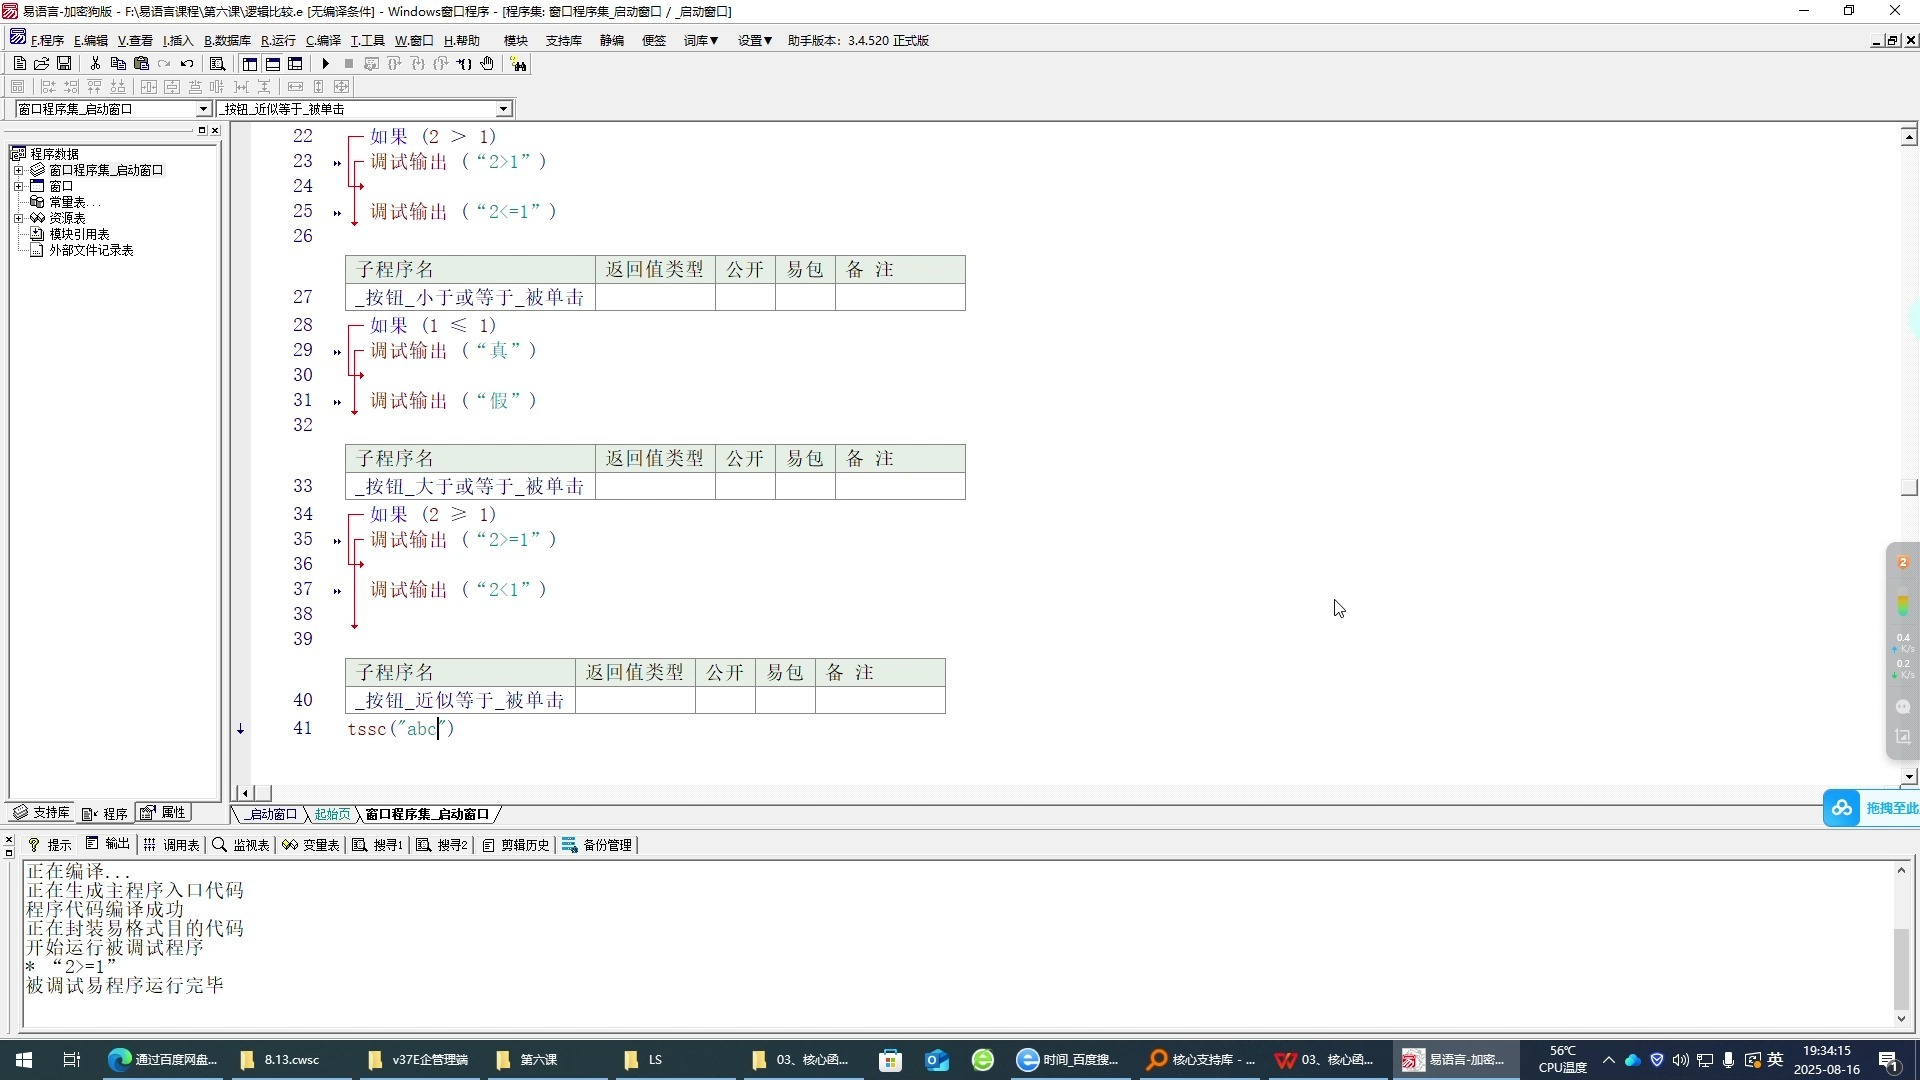Toggle the combined panel layout icon
1920x1080 pixels.
point(295,63)
